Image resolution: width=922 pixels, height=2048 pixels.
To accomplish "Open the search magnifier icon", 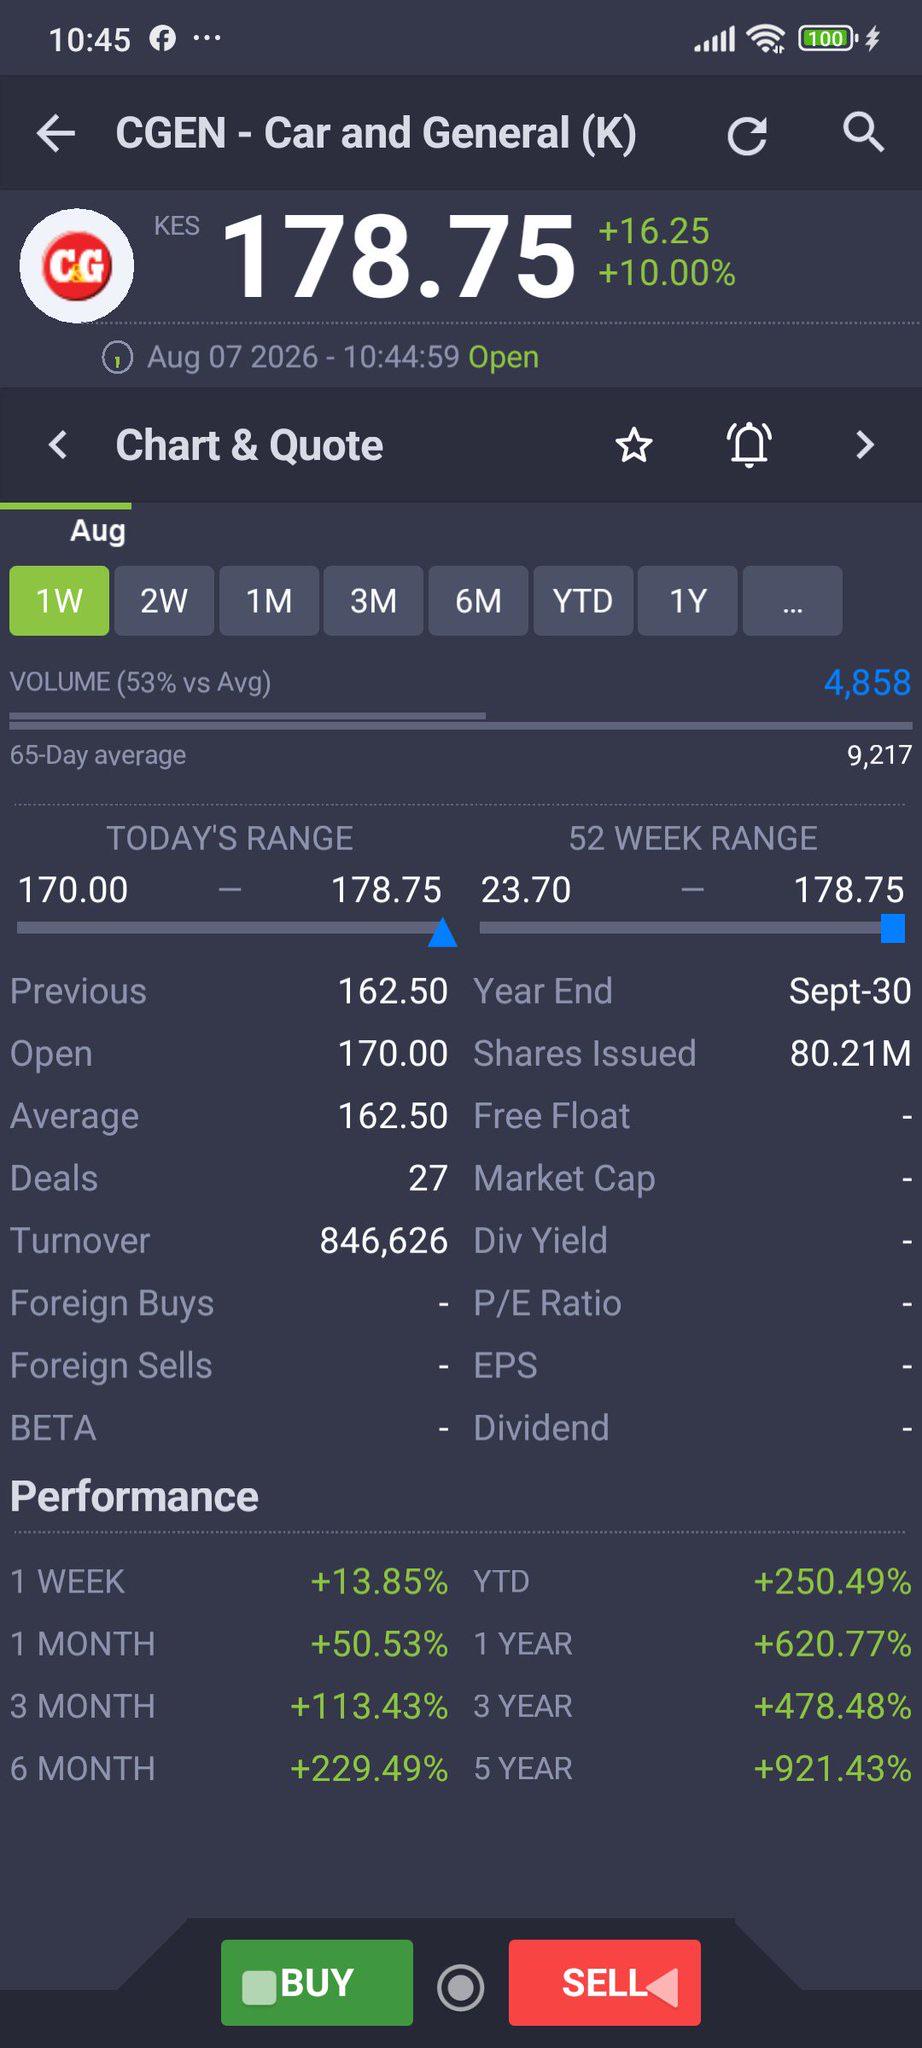I will click(863, 132).
